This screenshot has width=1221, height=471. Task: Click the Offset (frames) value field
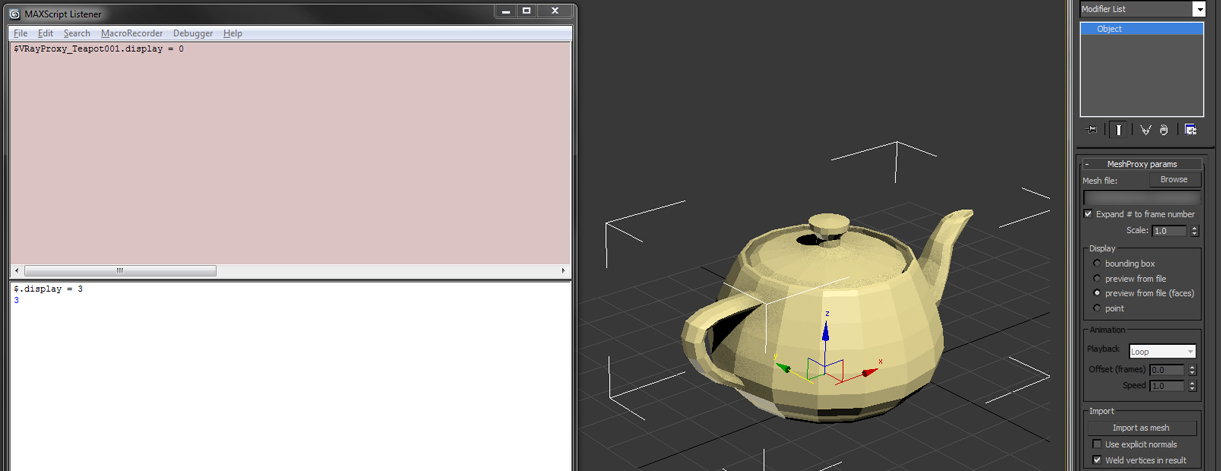coord(1168,370)
